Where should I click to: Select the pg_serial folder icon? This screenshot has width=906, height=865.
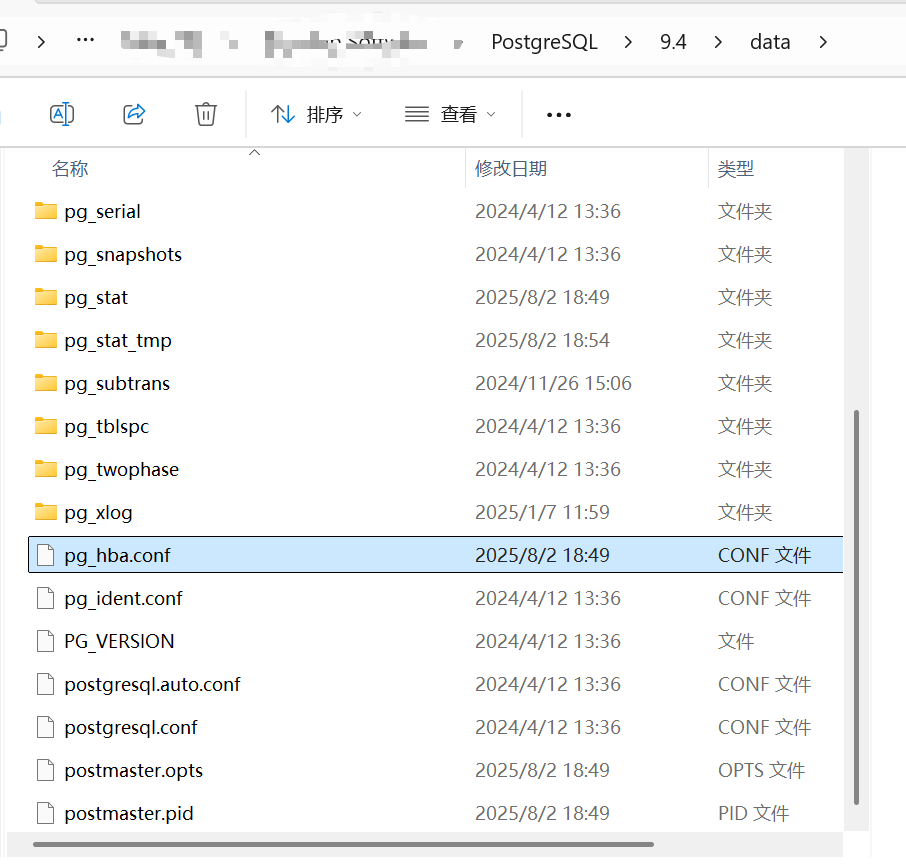click(x=46, y=211)
